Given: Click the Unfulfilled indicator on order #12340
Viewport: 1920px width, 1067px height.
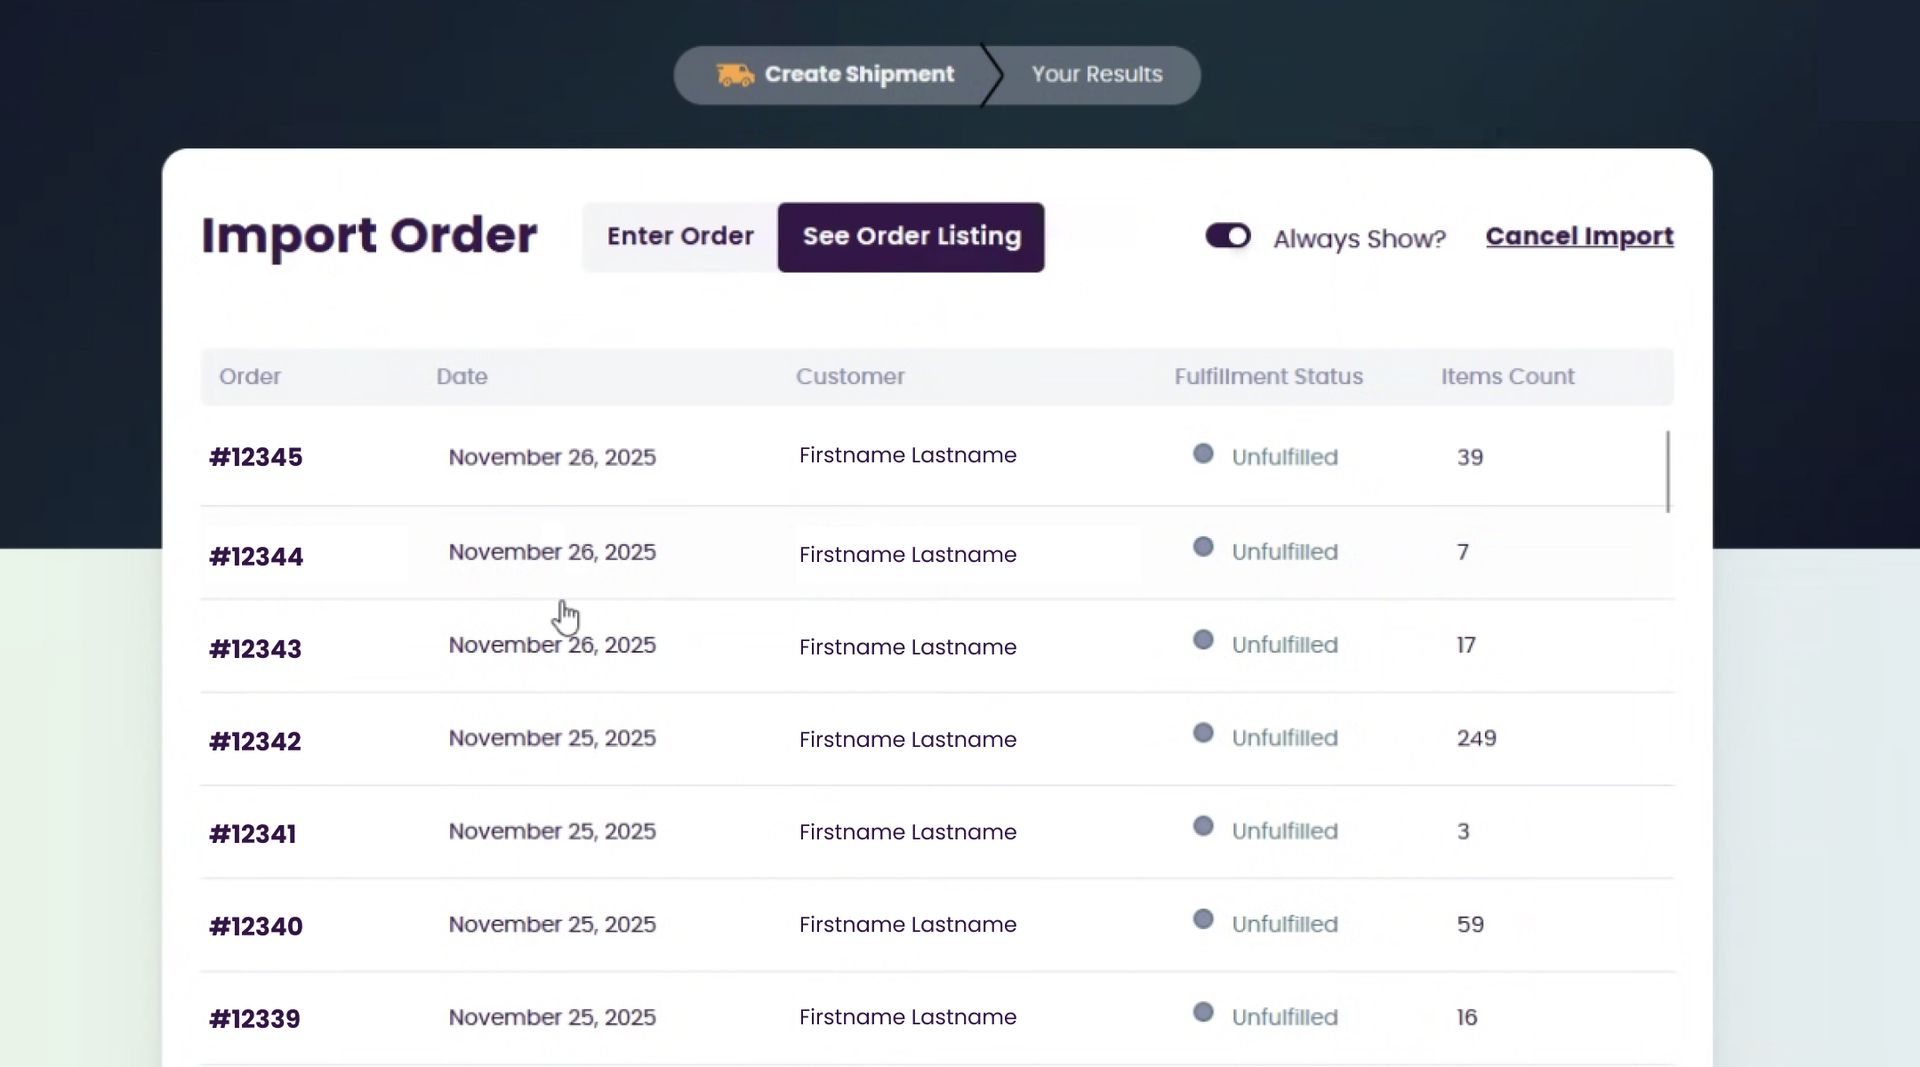Looking at the screenshot, I should point(1203,918).
